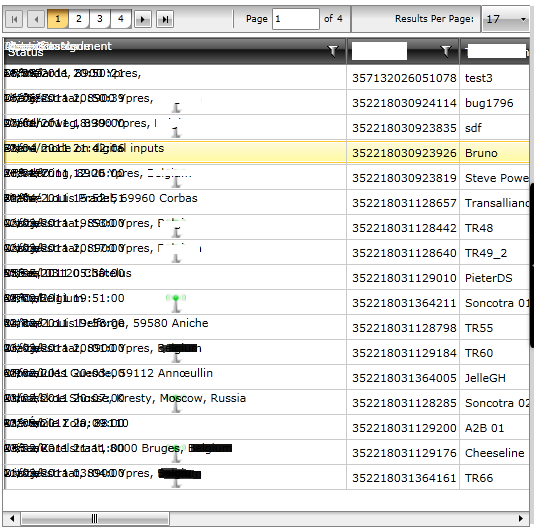Go to first page using pager icon
Viewport: 534px width, 528px height.
click(14, 19)
